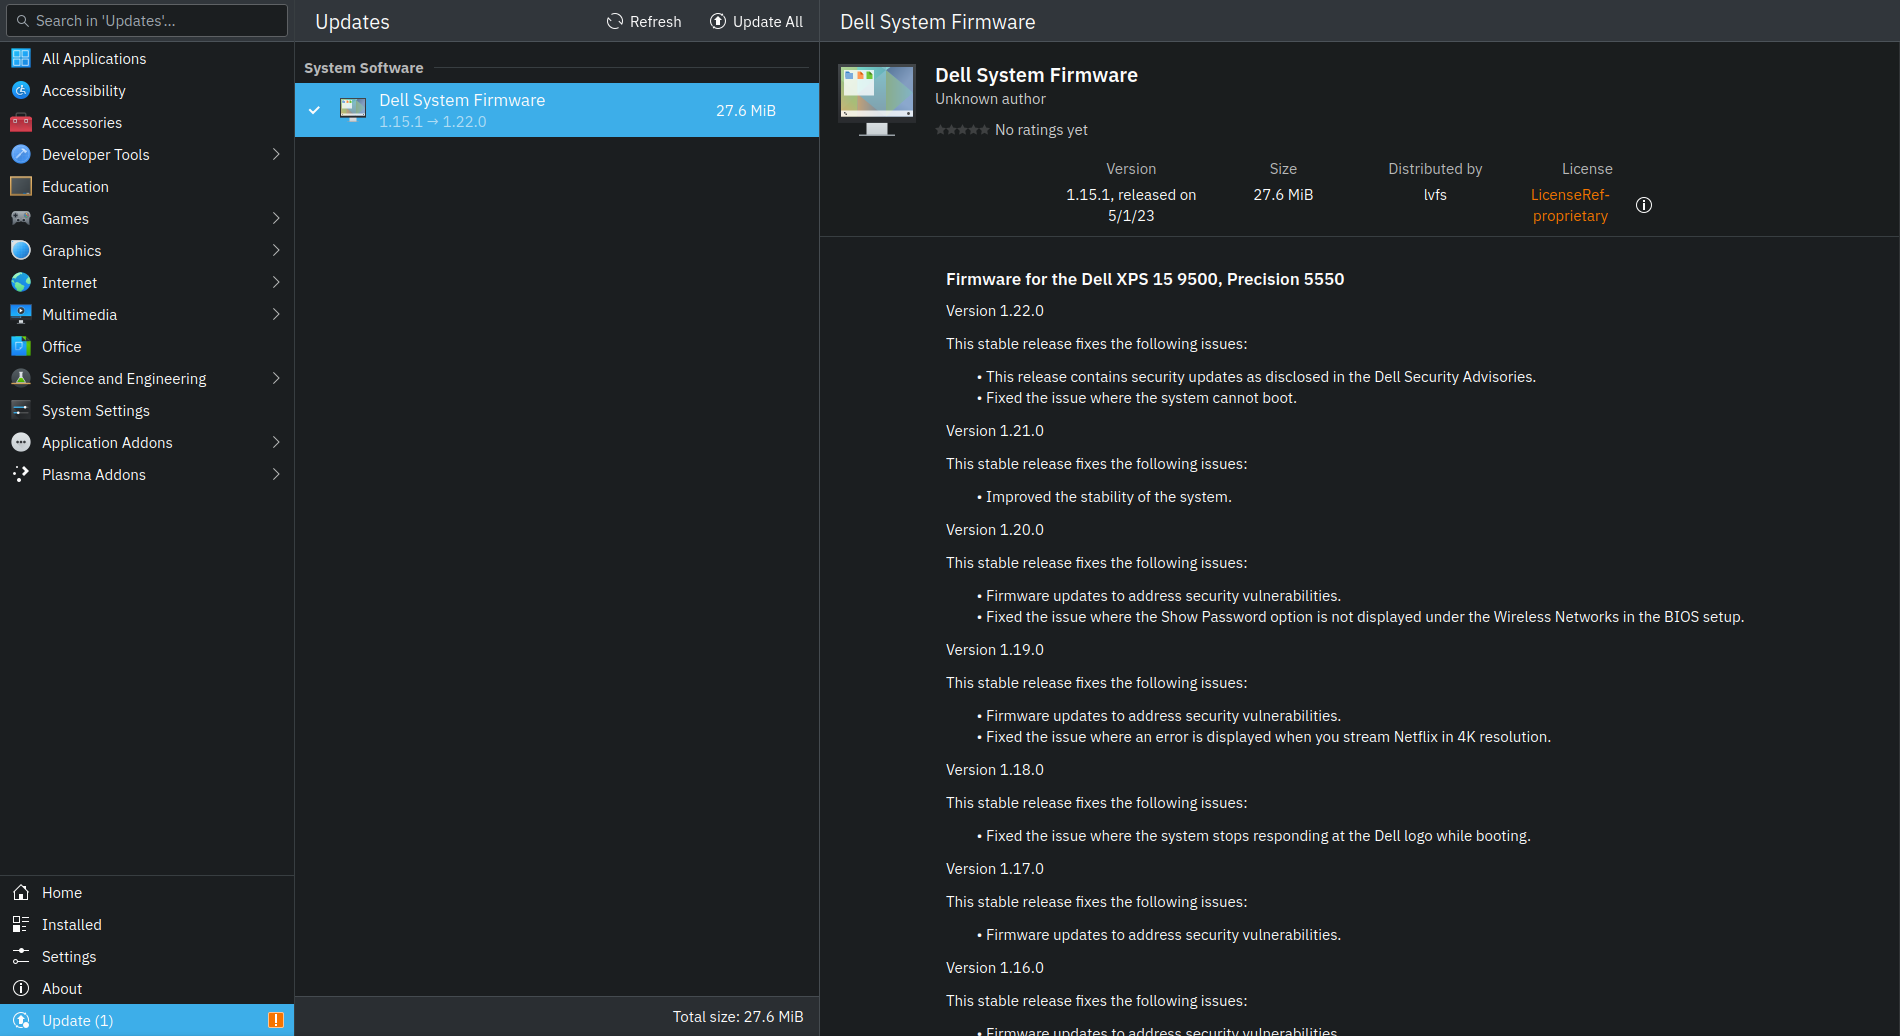The width and height of the screenshot is (1900, 1036).
Task: Click the Accessories toolbox icon
Action: tap(21, 123)
